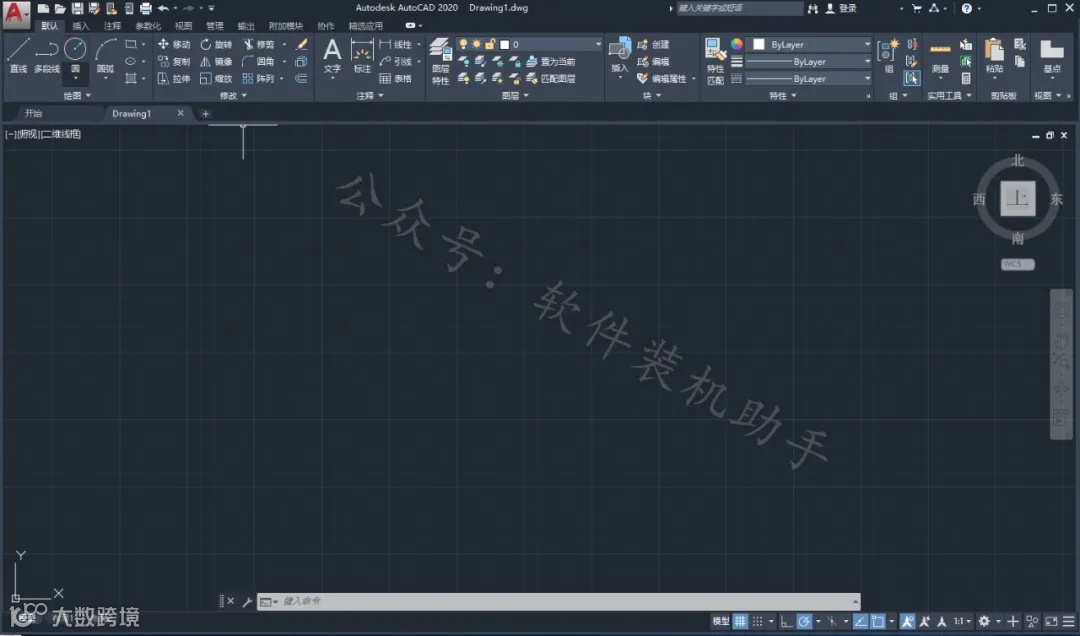The image size is (1080, 636).
Task: Toggle annotation objects visibility in status bar
Action: coord(907,621)
